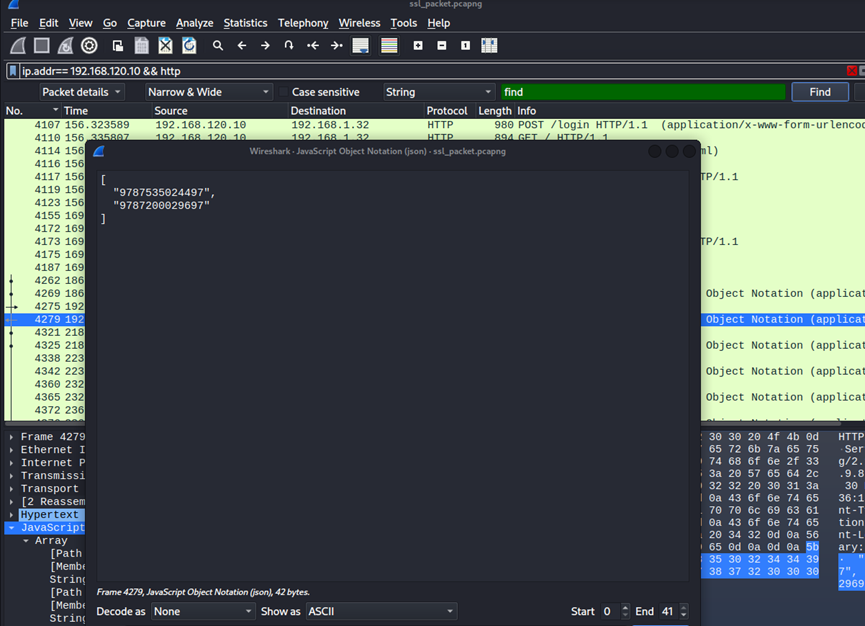
Task: Sort packets by Time column header
Action: pos(106,111)
